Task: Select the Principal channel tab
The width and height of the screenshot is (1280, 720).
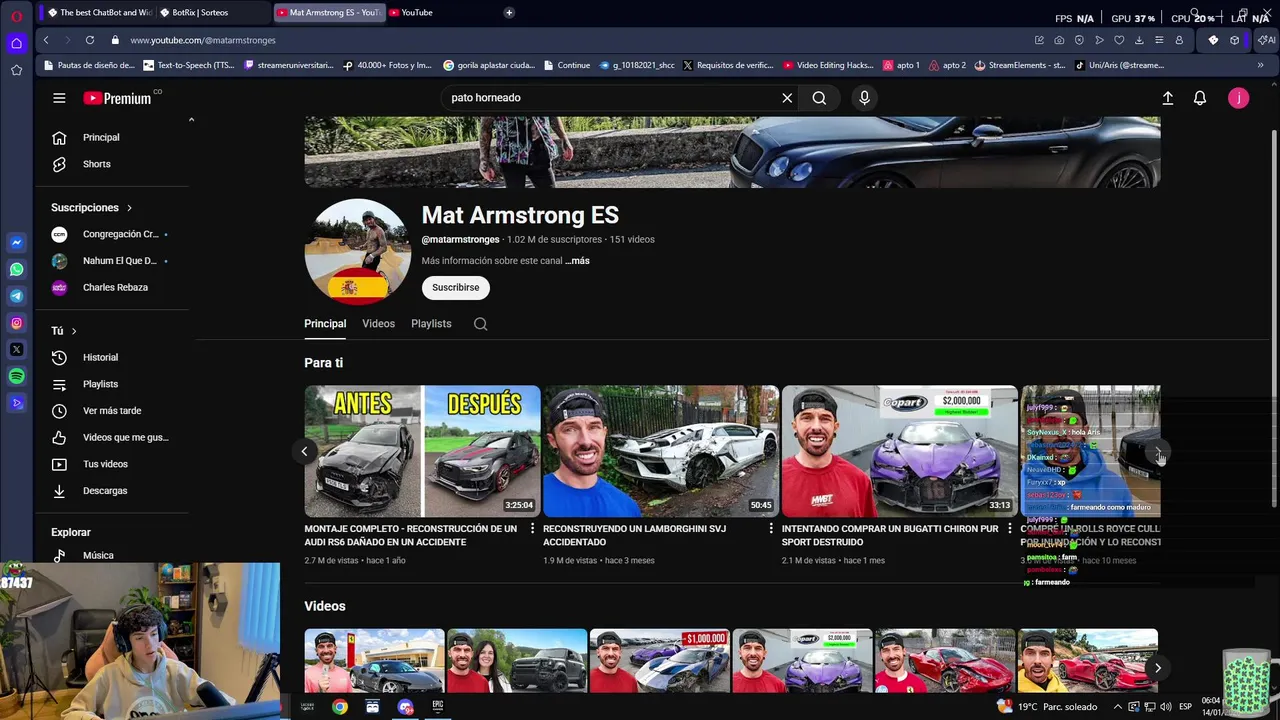Action: (x=325, y=324)
